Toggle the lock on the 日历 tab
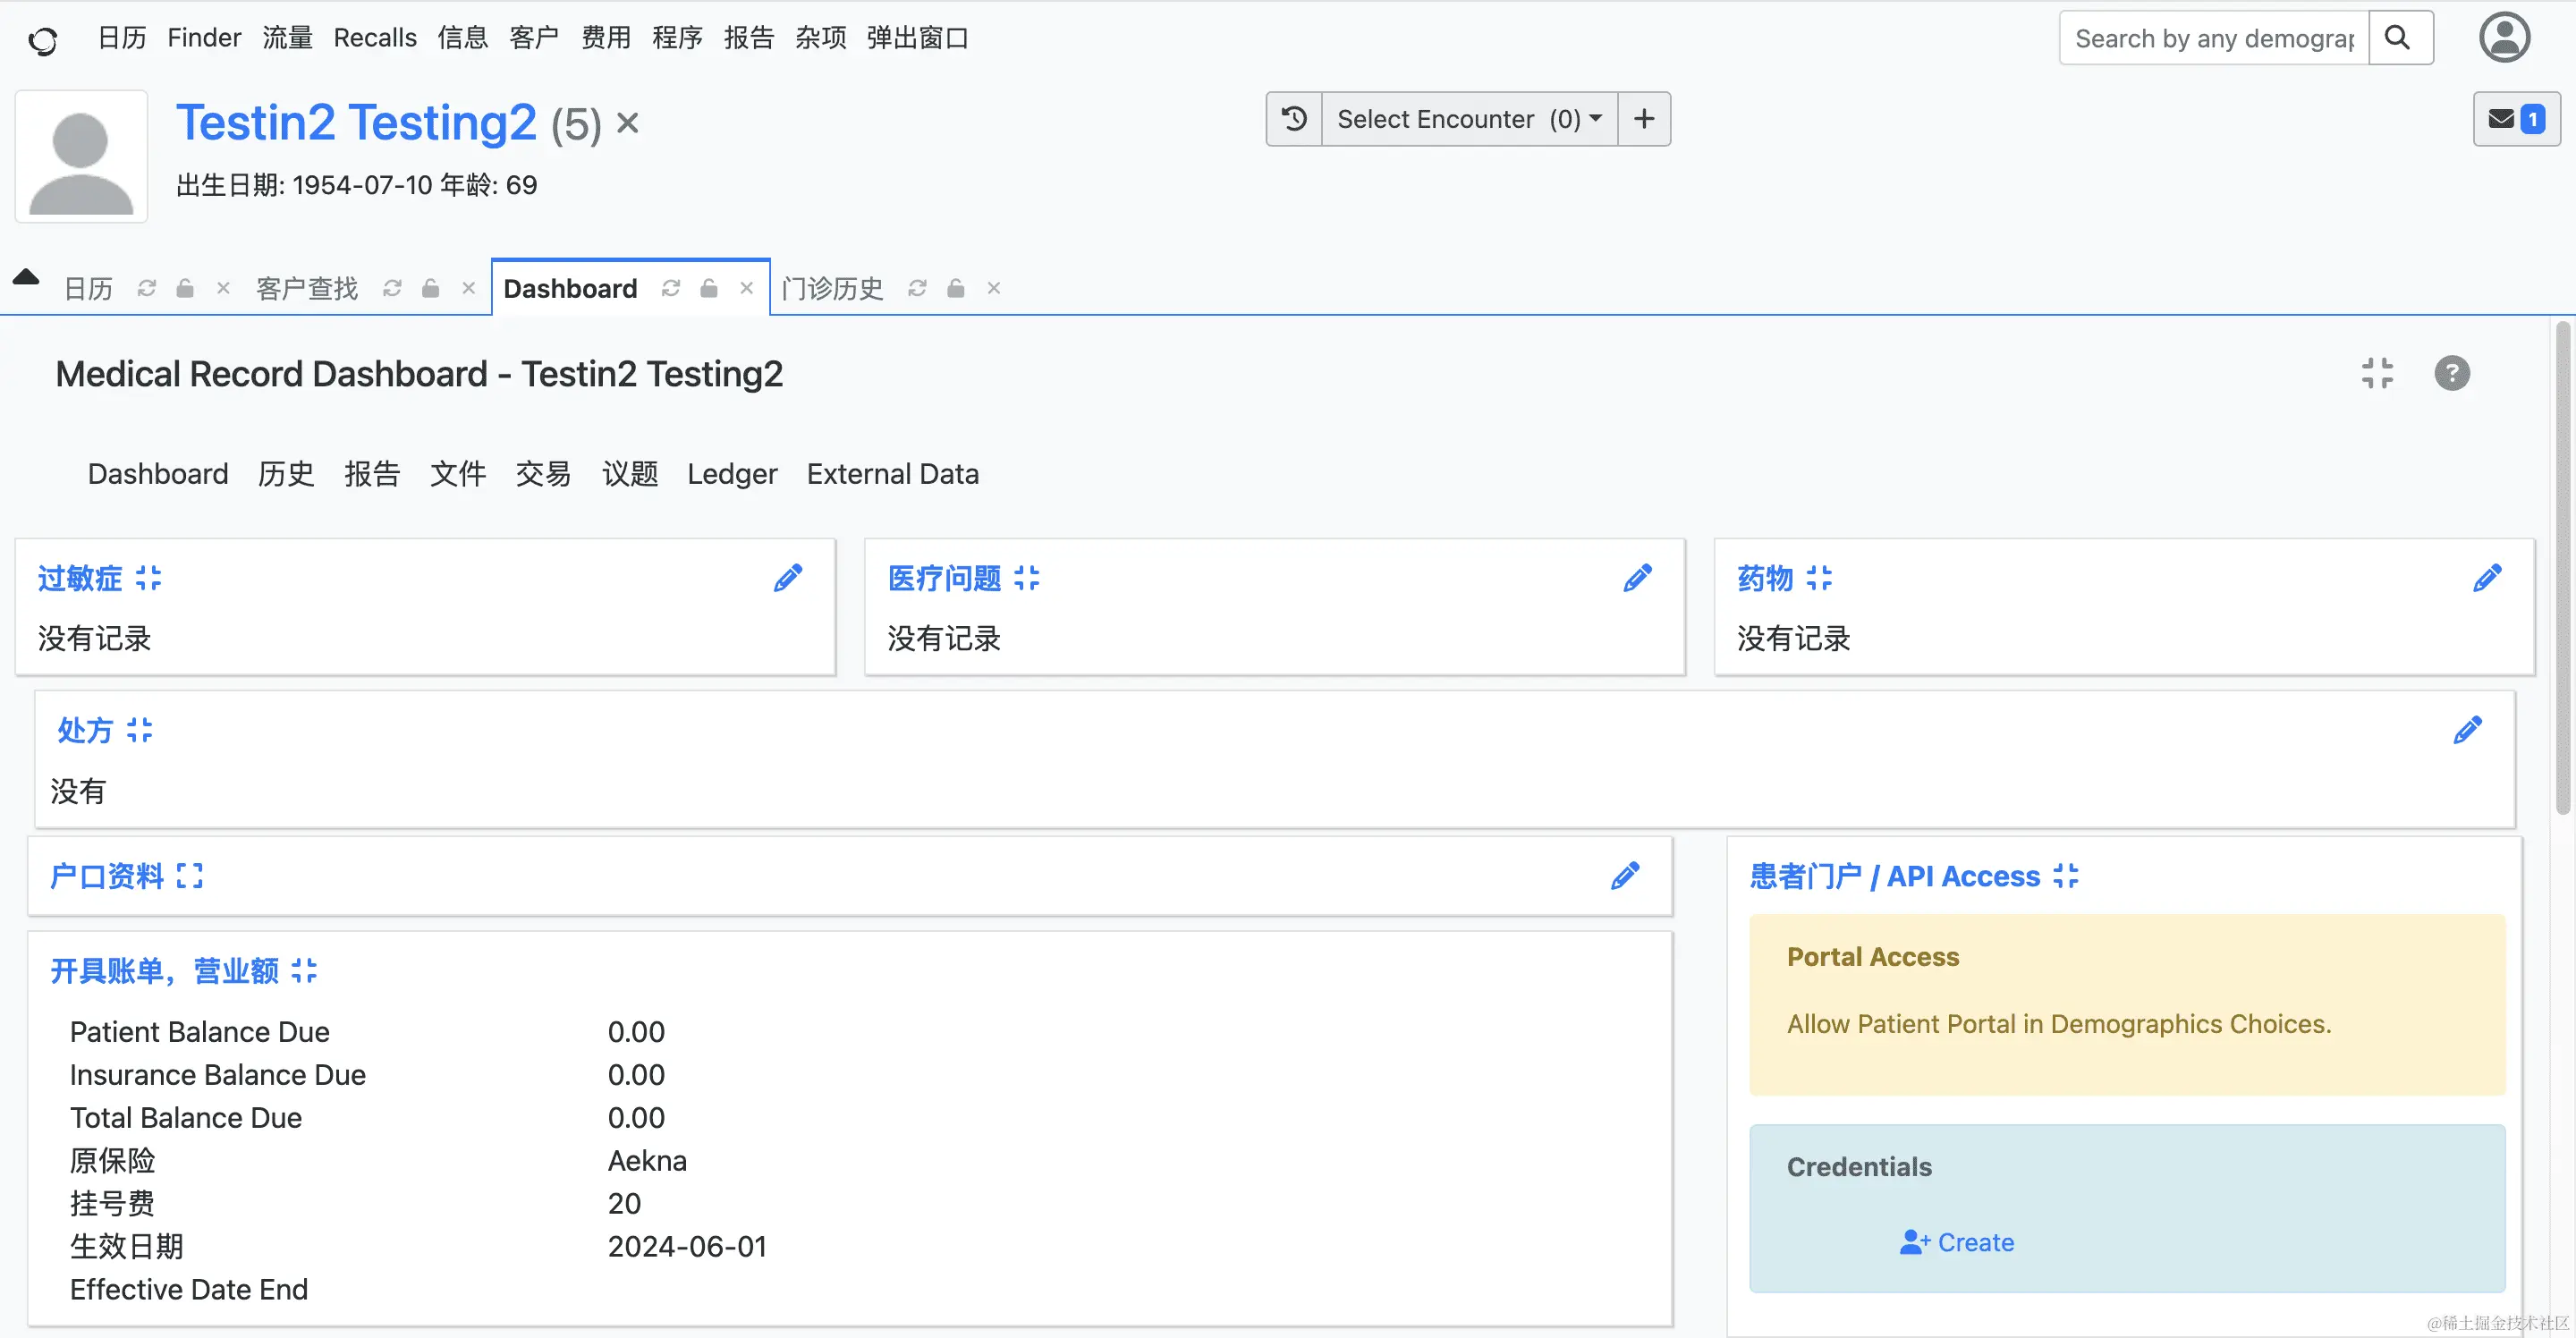The image size is (2576, 1338). tap(185, 288)
